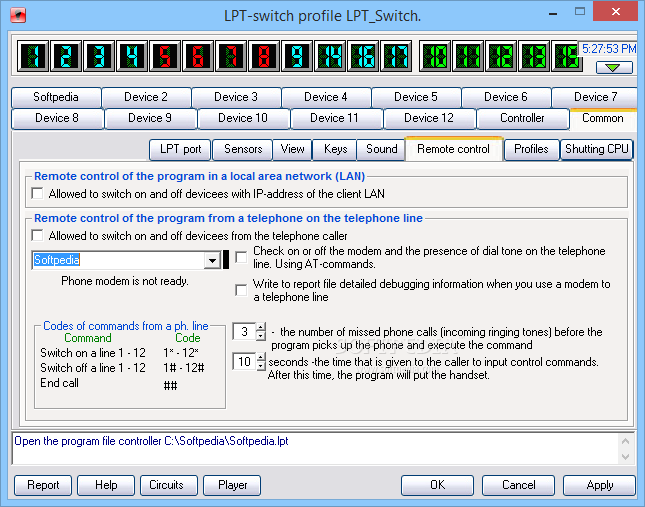The image size is (645, 507).
Task: Switch to the Sound sub-tab
Action: [x=382, y=149]
